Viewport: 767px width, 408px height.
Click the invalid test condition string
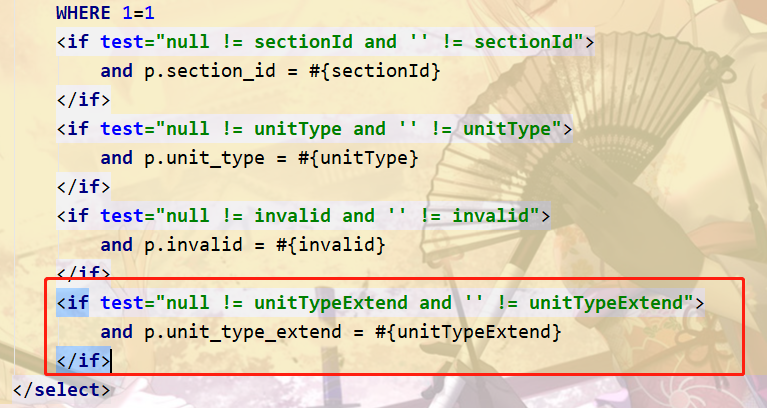point(348,216)
